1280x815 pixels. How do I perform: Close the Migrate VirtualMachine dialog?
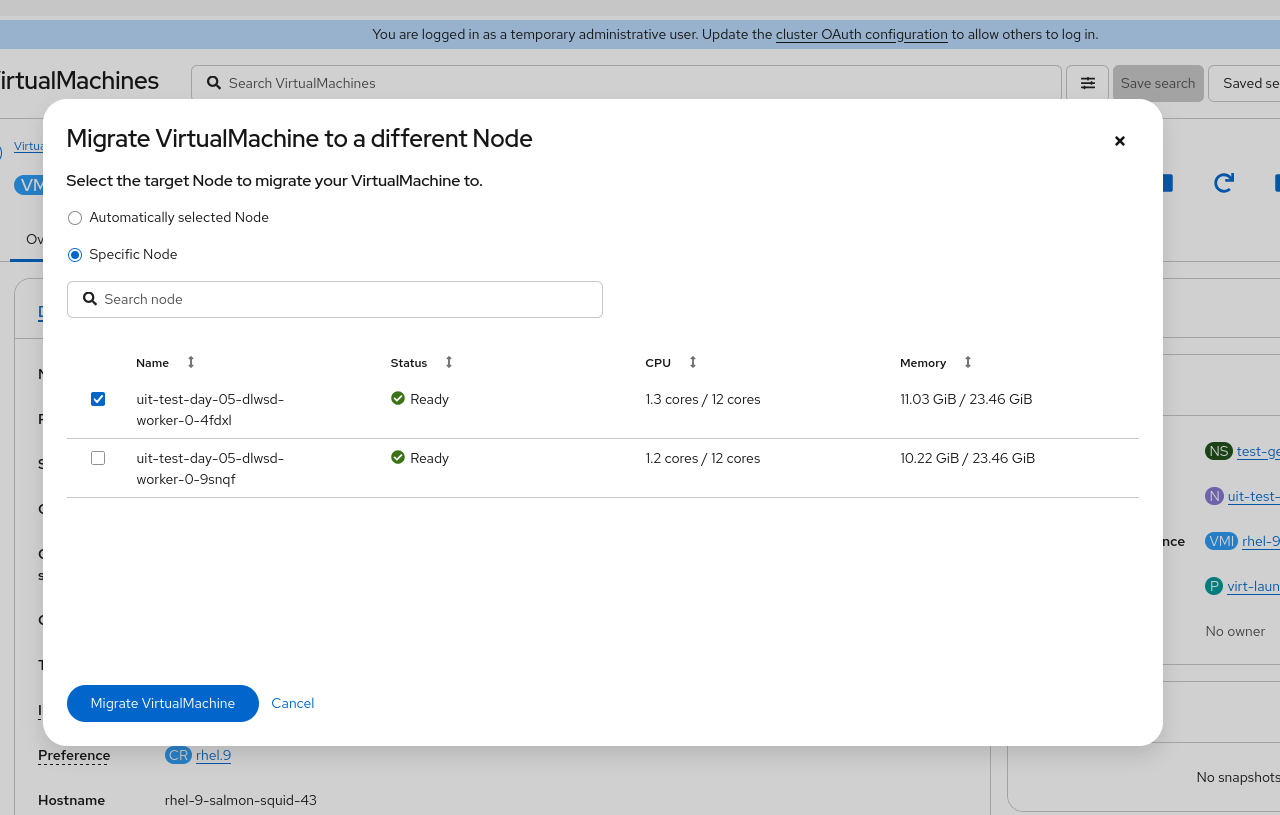tap(1120, 141)
